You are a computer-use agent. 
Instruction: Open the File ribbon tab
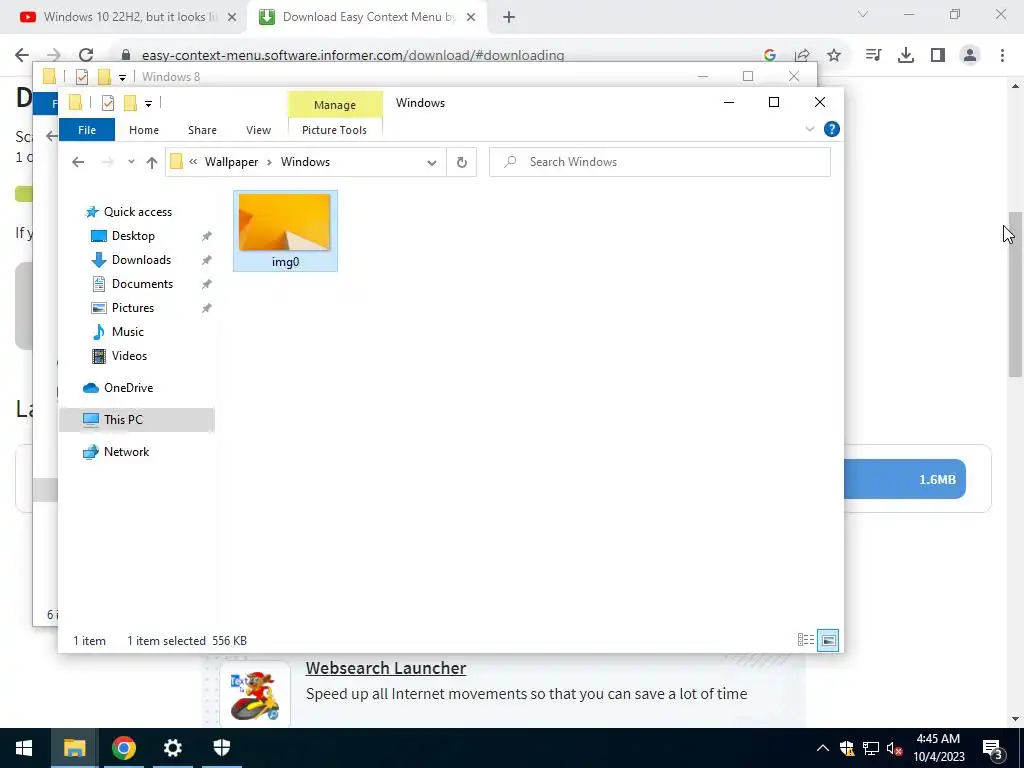87,130
